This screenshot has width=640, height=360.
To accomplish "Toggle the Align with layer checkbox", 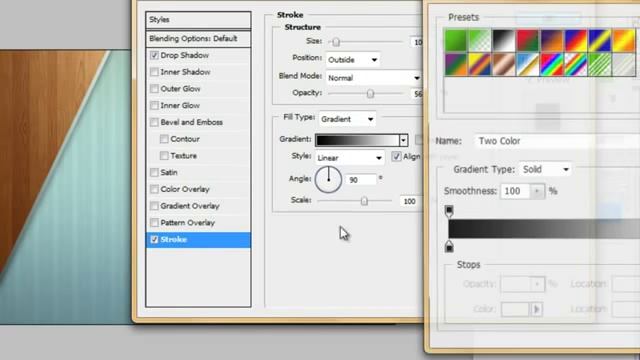I will click(396, 156).
